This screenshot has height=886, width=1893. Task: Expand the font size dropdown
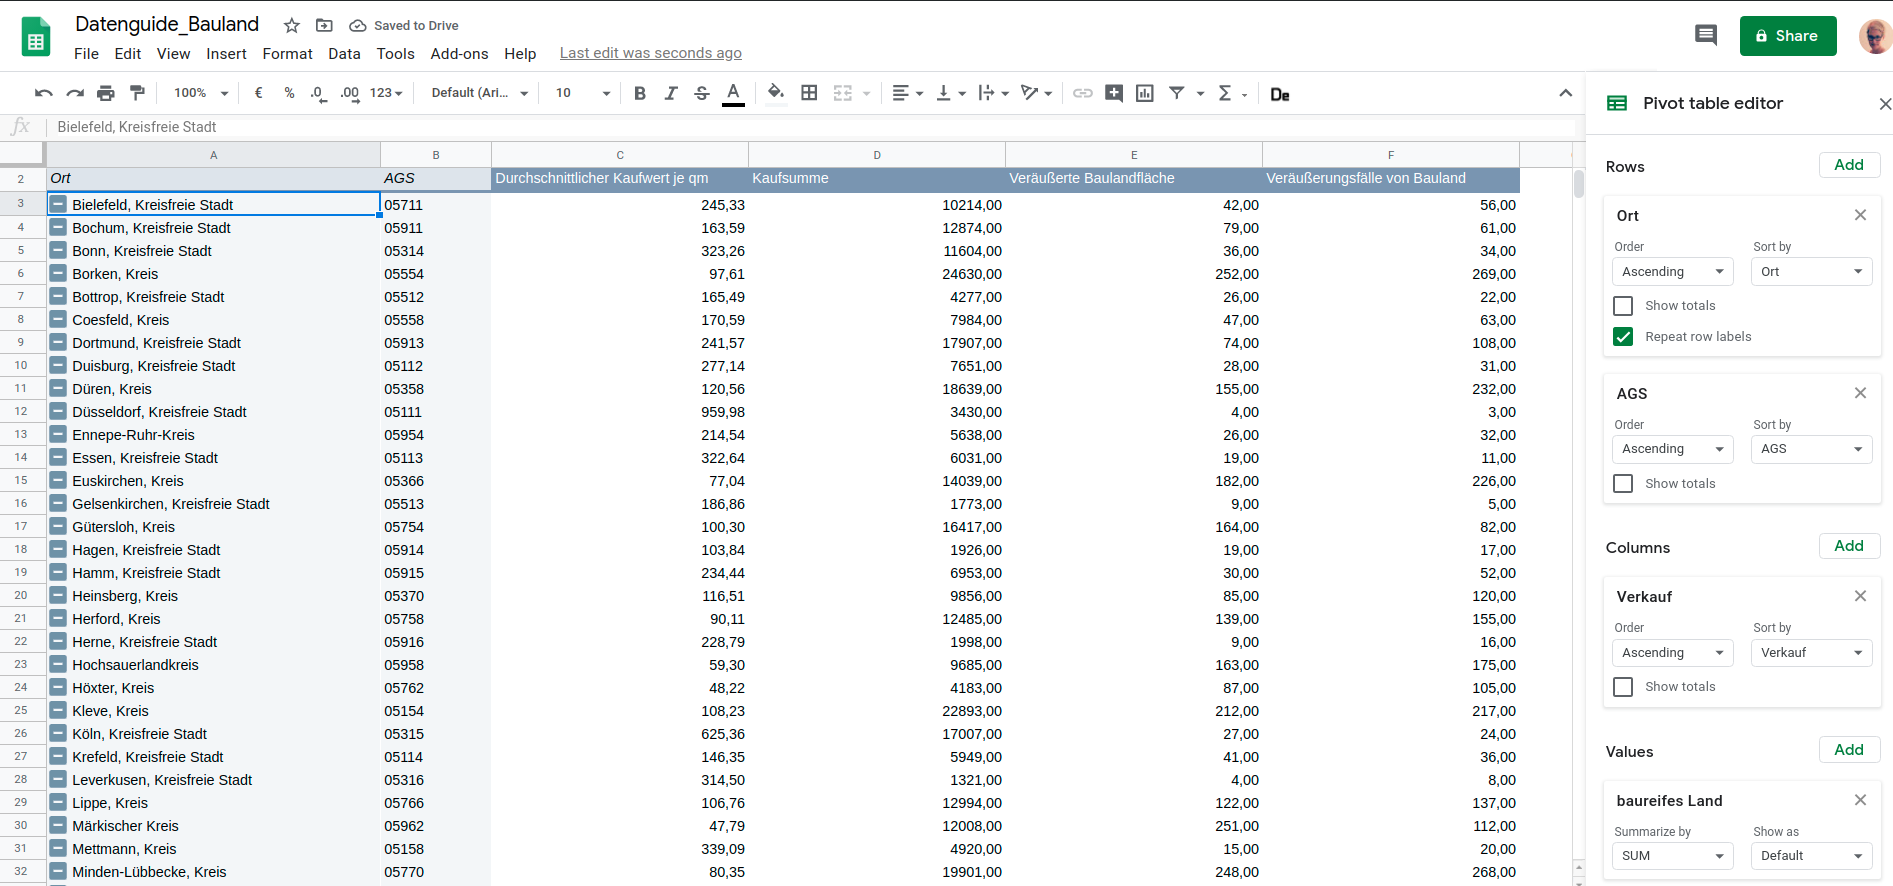coord(606,93)
